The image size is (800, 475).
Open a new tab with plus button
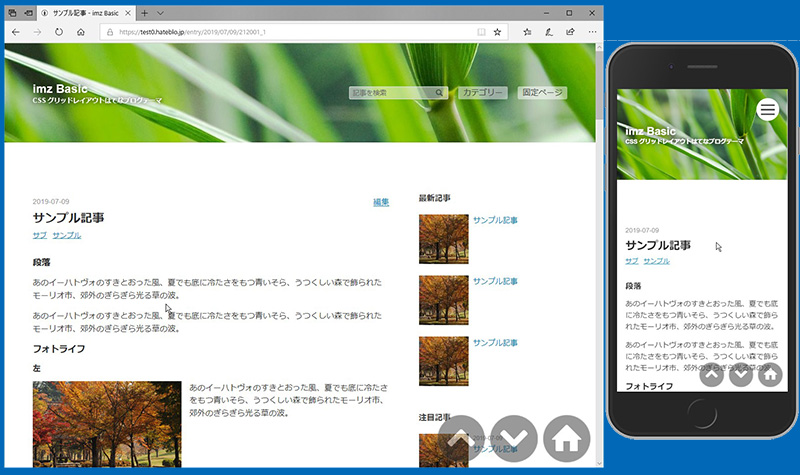point(144,13)
